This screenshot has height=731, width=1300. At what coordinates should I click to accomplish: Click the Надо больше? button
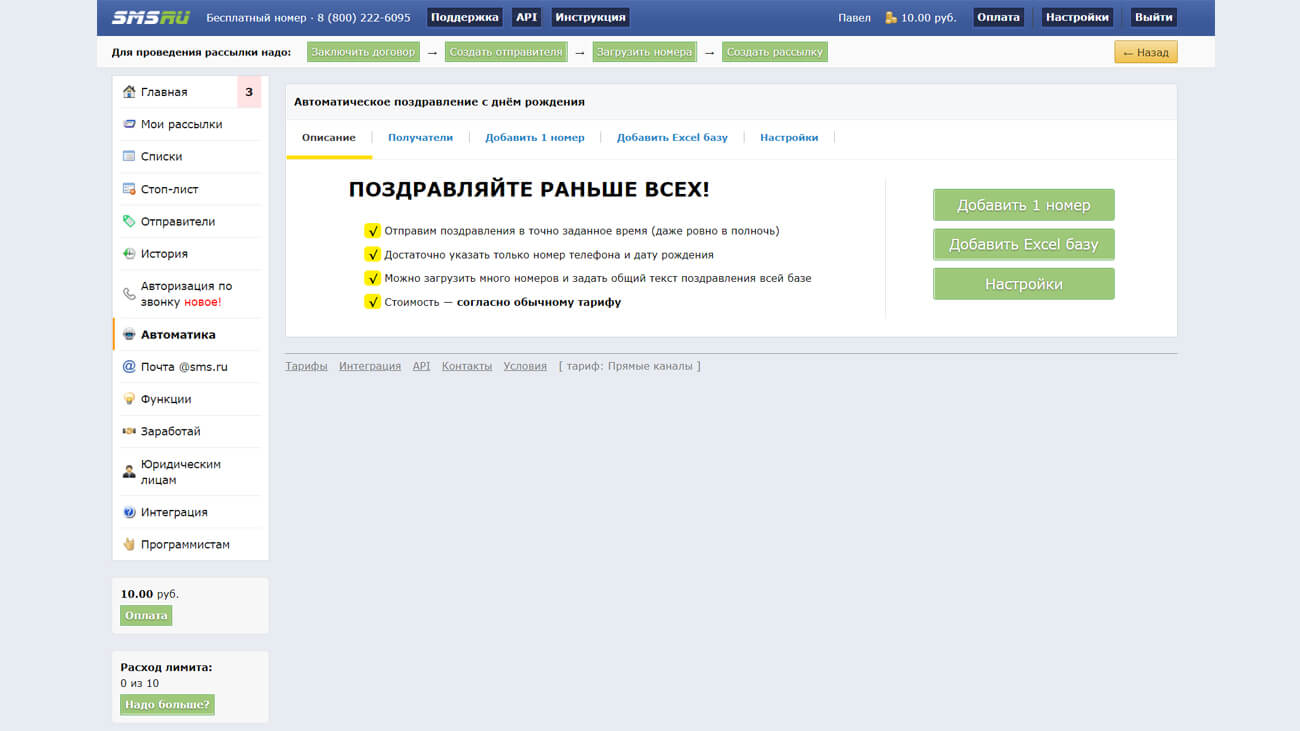point(167,705)
